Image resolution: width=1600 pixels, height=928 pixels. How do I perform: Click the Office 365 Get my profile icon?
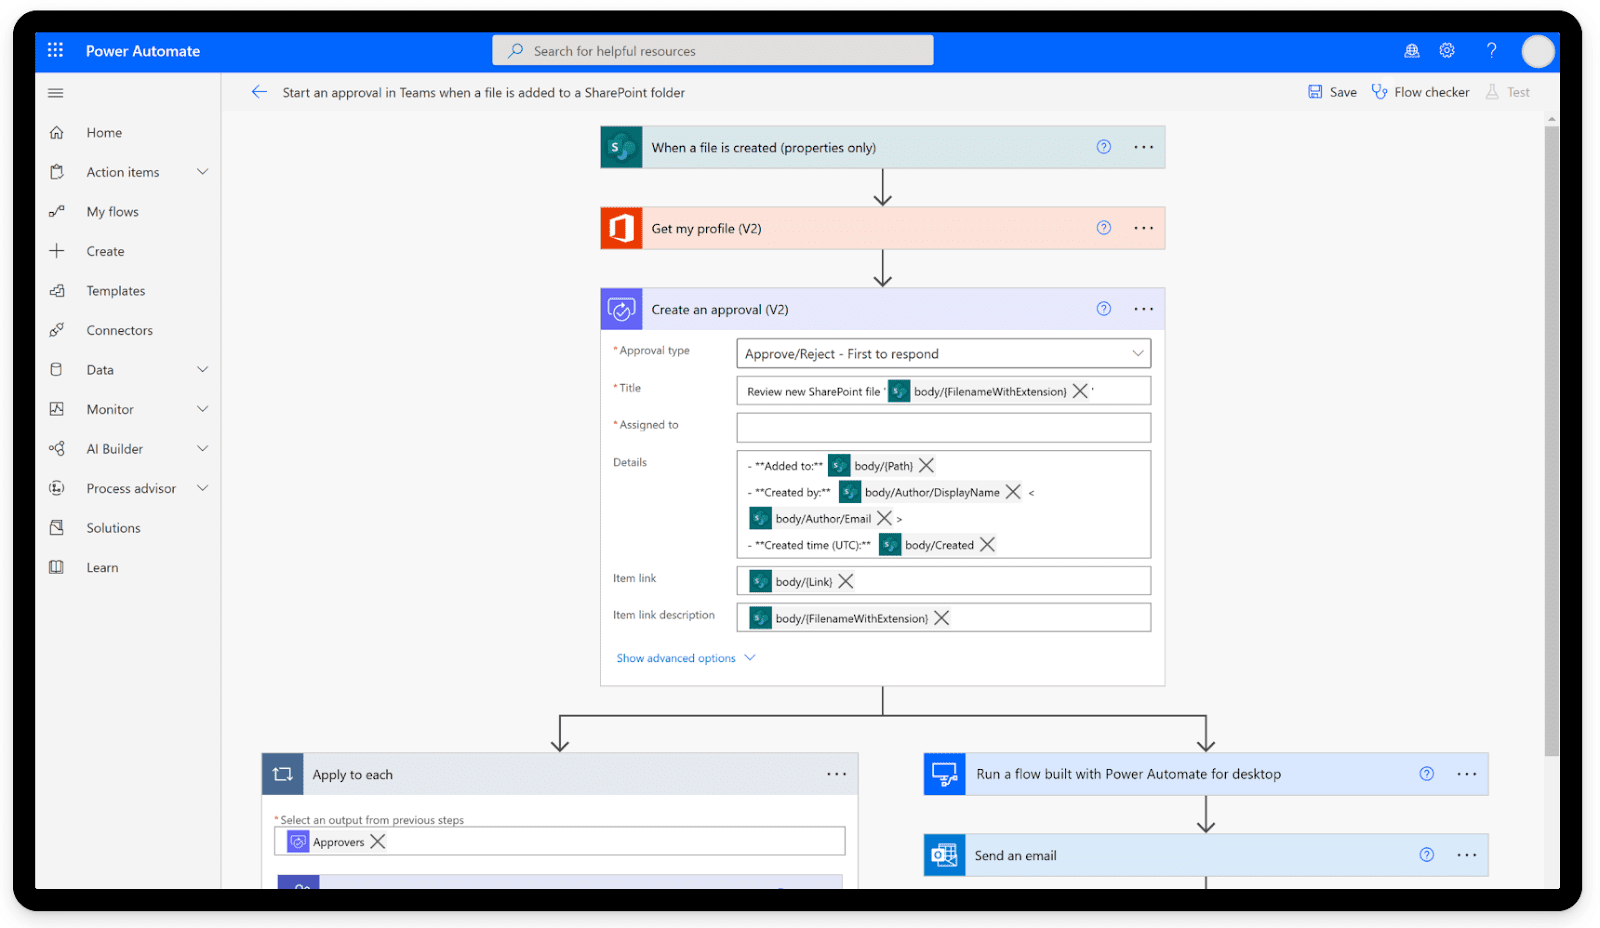pos(621,228)
